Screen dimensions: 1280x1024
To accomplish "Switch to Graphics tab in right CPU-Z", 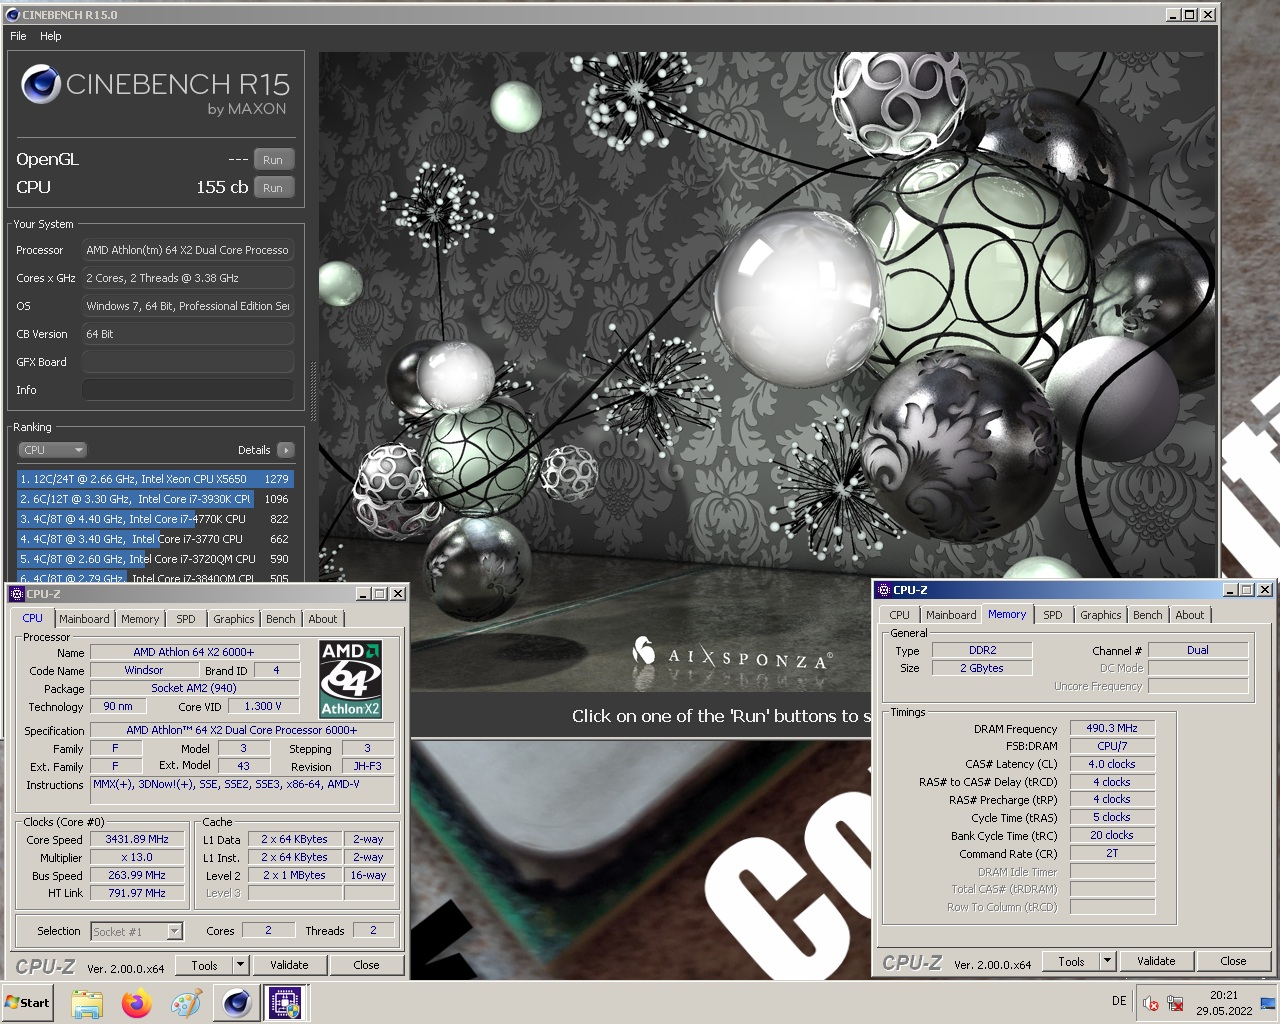I will pyautogui.click(x=1101, y=615).
